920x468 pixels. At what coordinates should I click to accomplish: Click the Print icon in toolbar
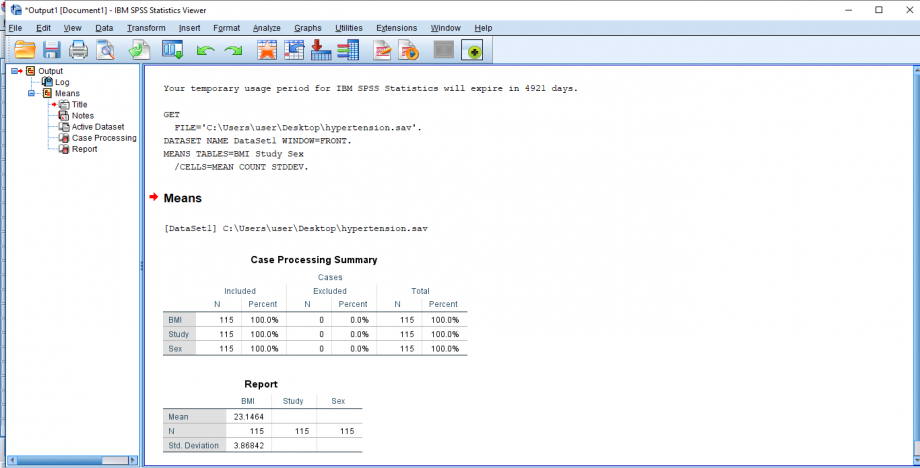pos(79,50)
